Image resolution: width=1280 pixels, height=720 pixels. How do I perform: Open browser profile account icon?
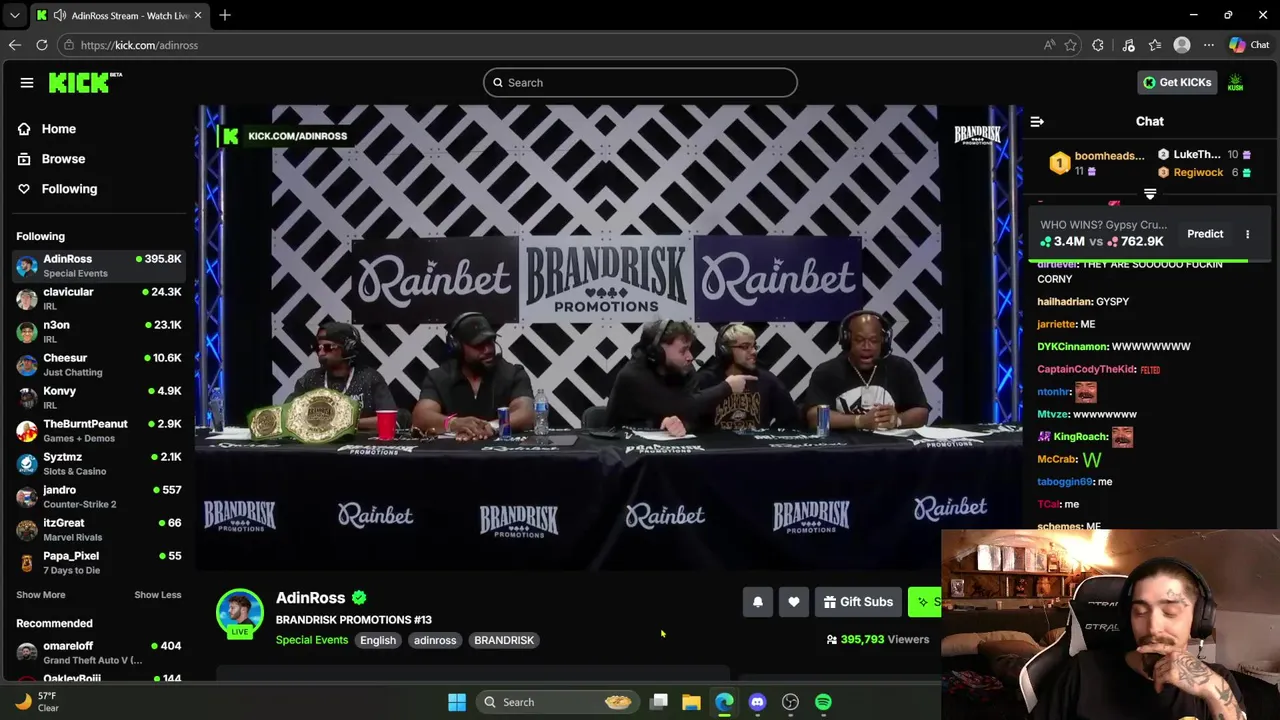pyautogui.click(x=1182, y=45)
